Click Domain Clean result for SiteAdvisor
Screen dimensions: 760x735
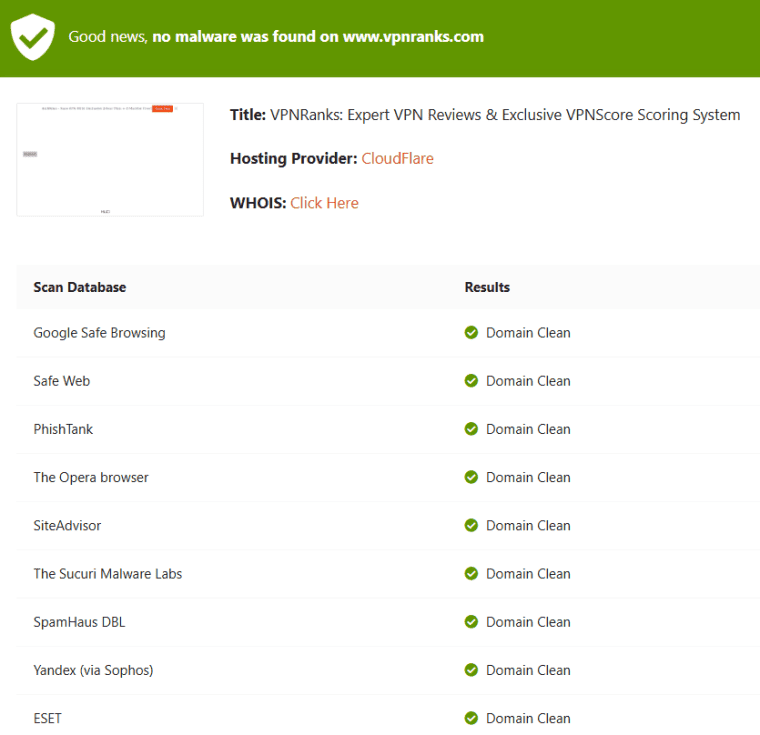click(528, 525)
